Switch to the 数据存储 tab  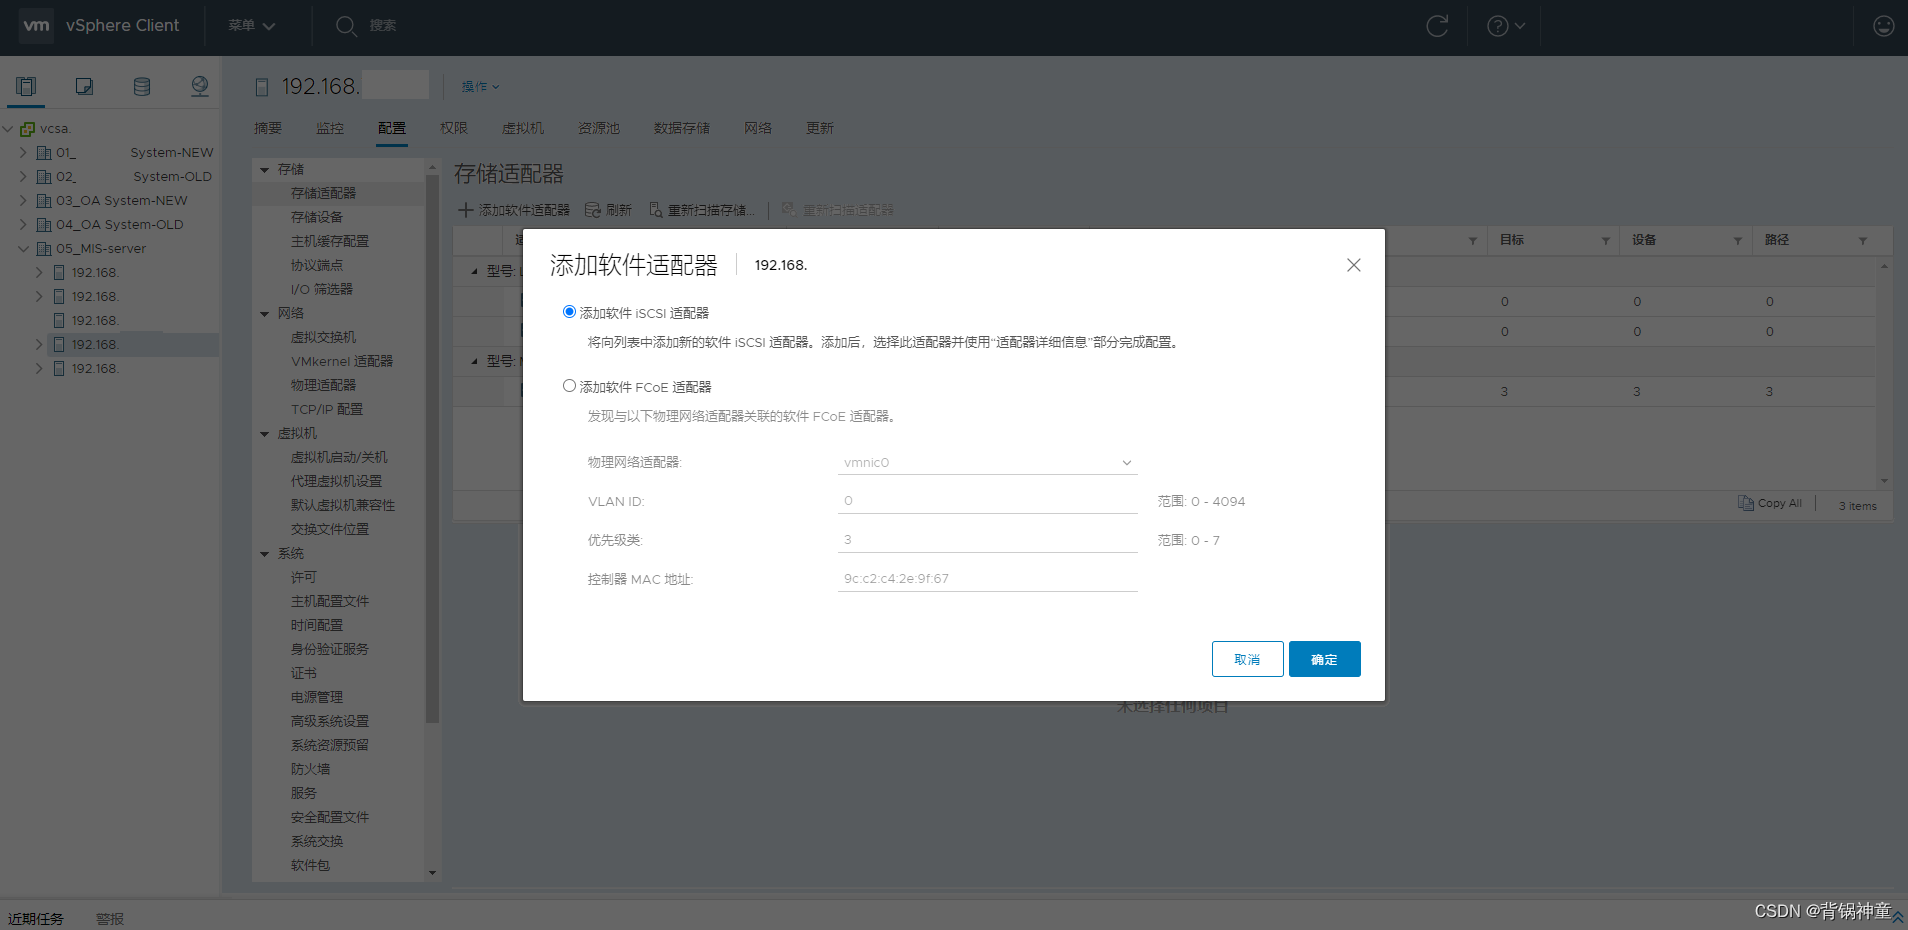click(681, 128)
